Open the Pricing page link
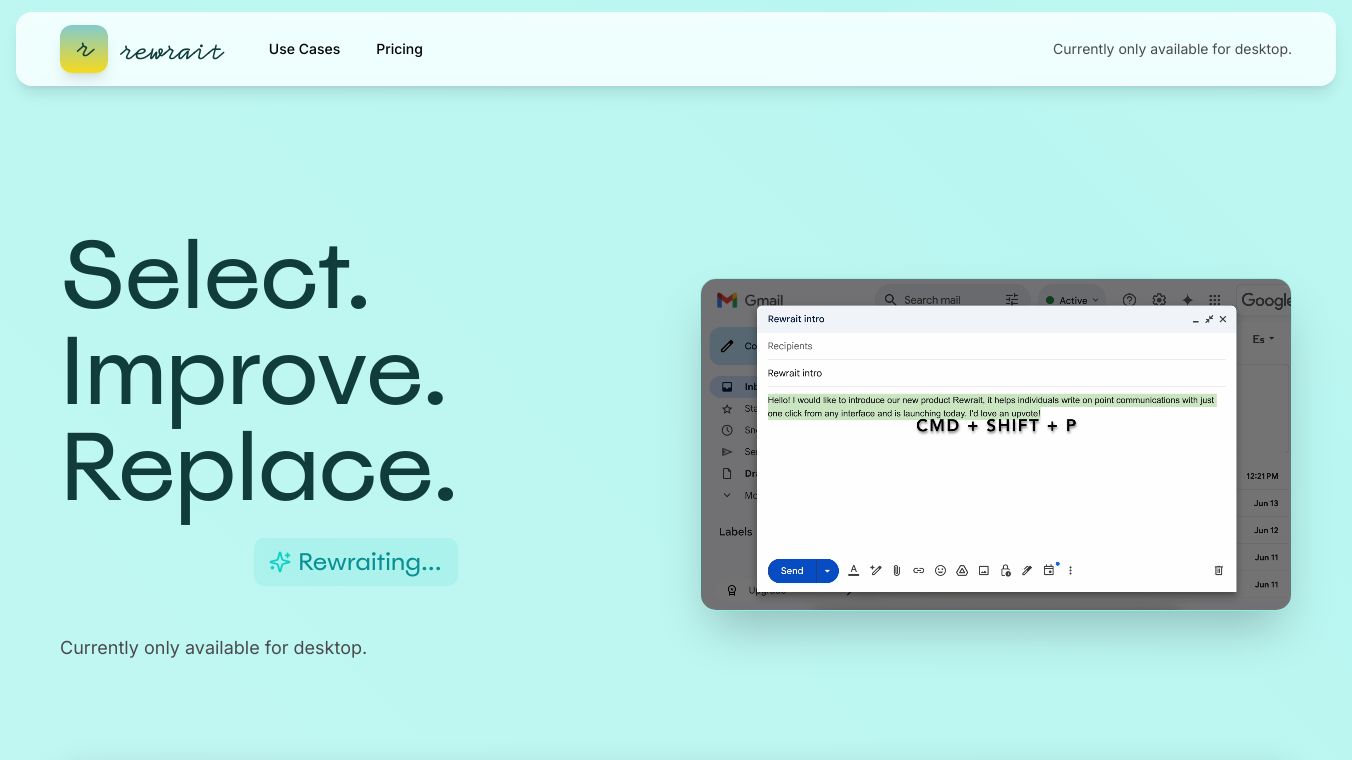The height and width of the screenshot is (760, 1352). [399, 49]
